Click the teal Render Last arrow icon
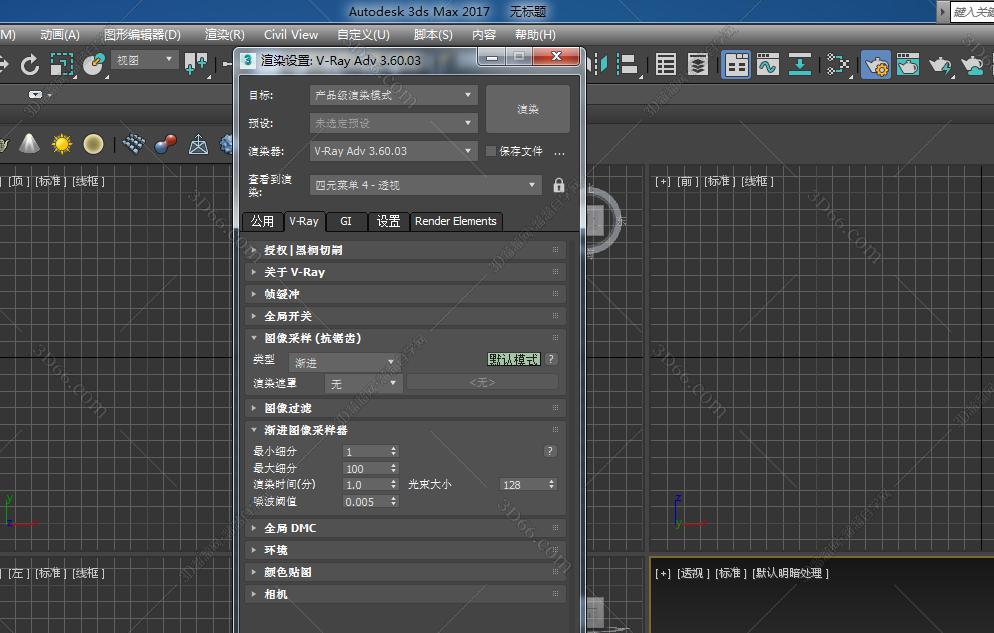 800,65
